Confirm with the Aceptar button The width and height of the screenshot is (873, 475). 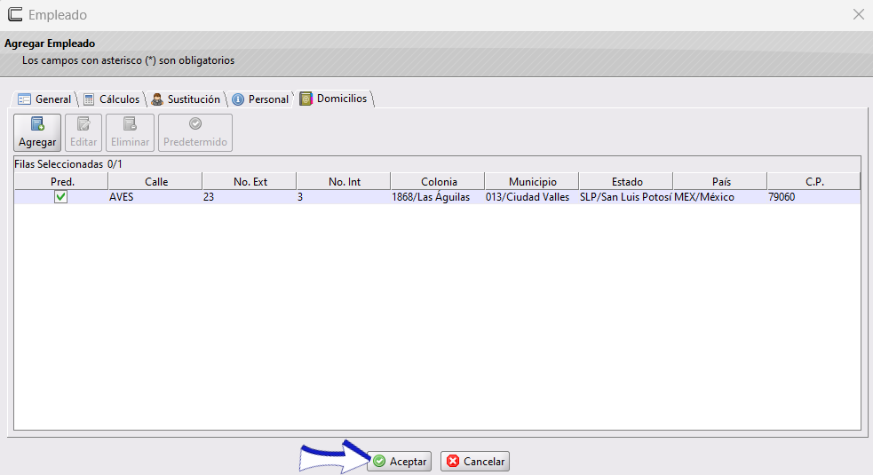tap(399, 461)
